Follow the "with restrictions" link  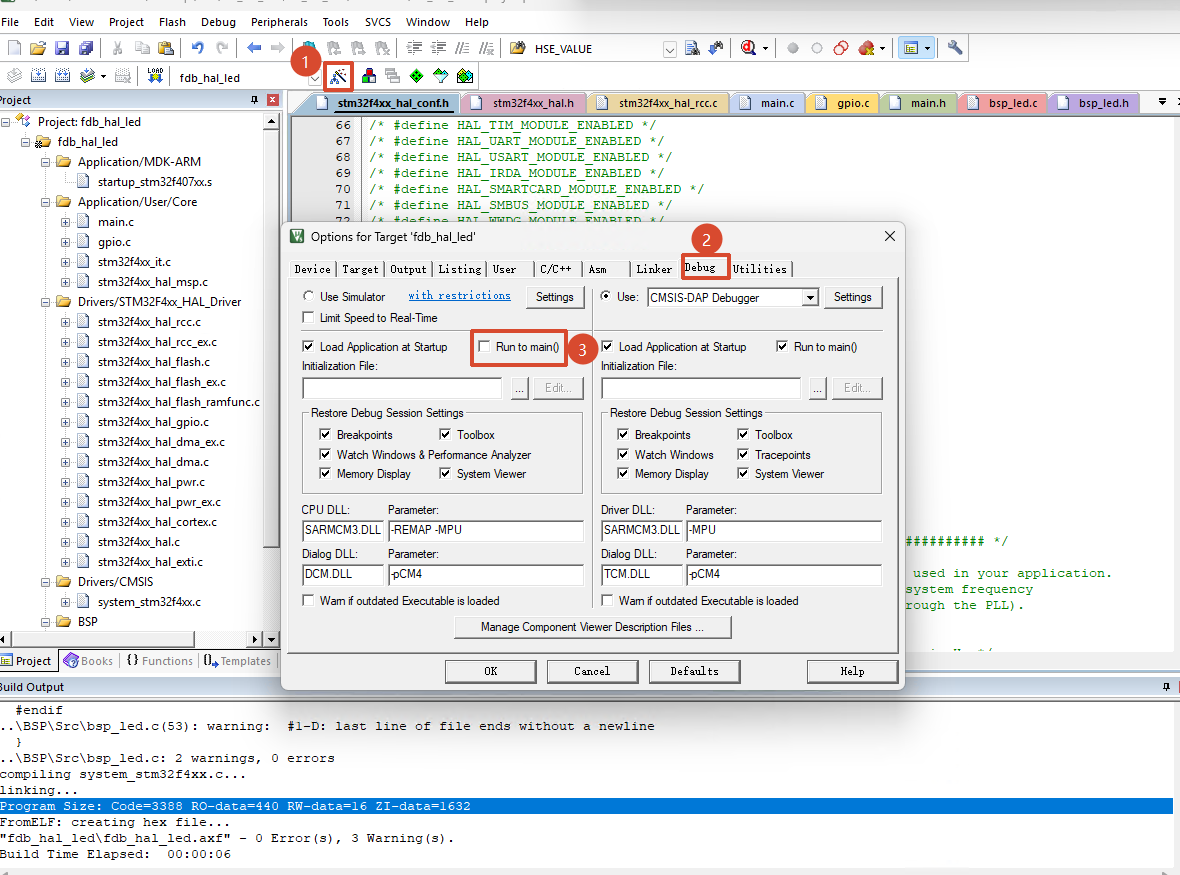[x=459, y=296]
